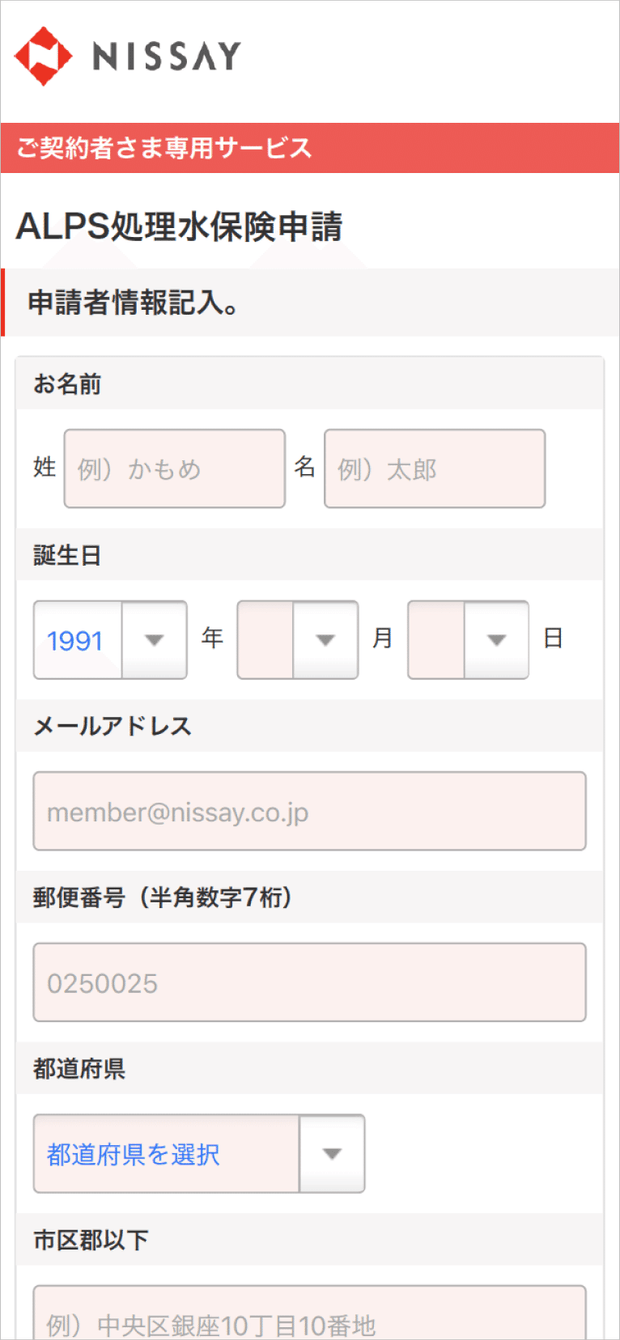Click the 誕生日 section label
The width and height of the screenshot is (620, 1340).
tap(67, 555)
